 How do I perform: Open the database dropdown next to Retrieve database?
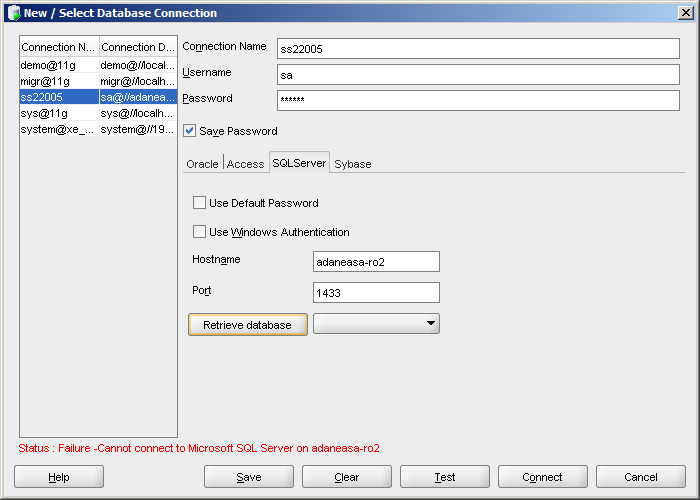[x=376, y=324]
